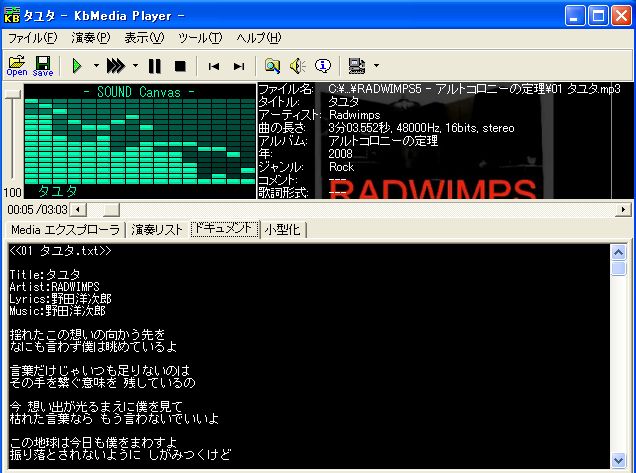The width and height of the screenshot is (636, 473).
Task: Click the Open file icon
Action: click(x=17, y=66)
